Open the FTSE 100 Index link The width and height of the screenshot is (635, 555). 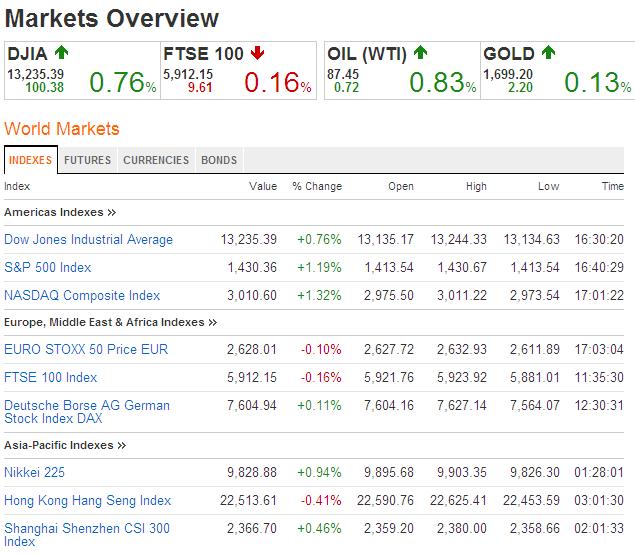coord(51,377)
